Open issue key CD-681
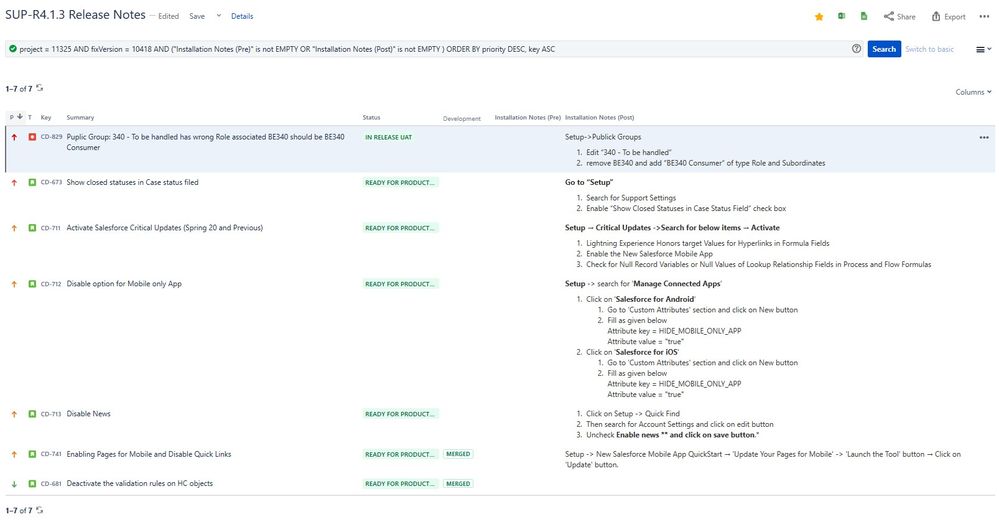 click(51, 484)
